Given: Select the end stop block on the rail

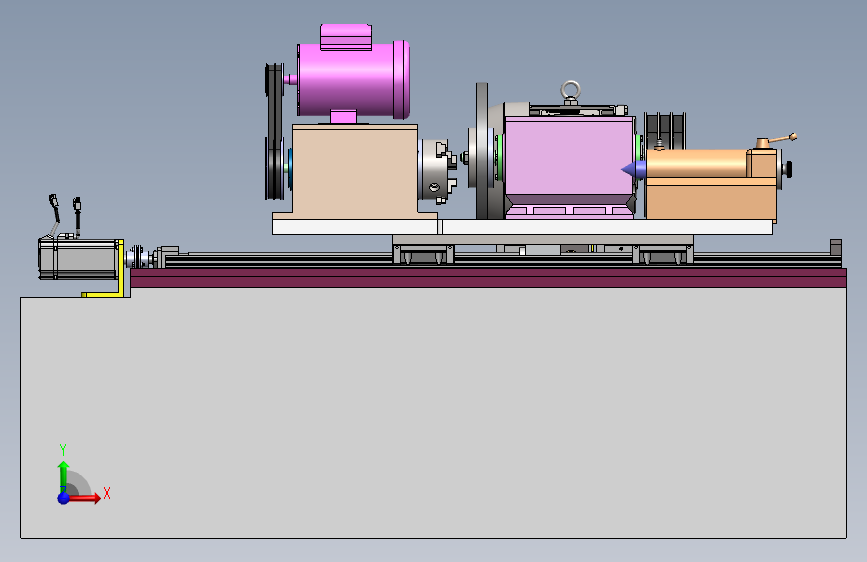Looking at the screenshot, I should coord(836,247).
